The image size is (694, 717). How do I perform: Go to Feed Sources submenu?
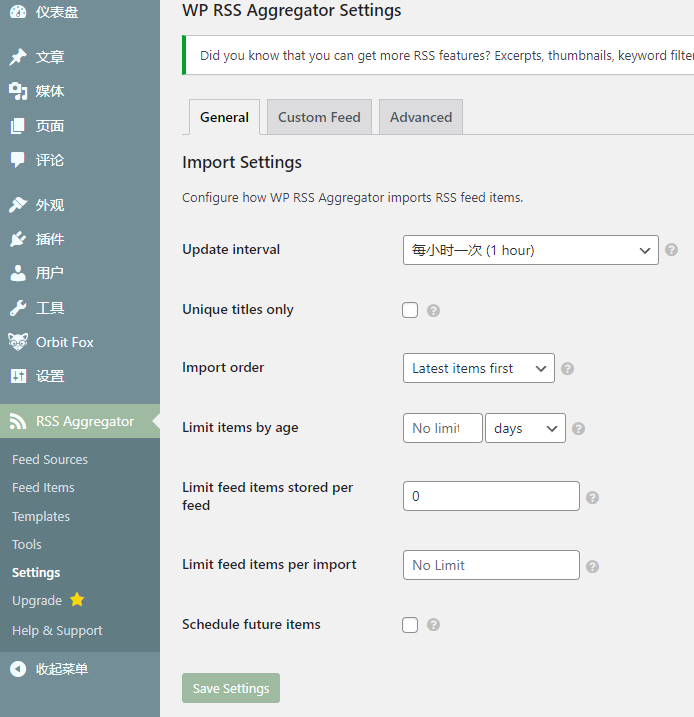point(50,460)
